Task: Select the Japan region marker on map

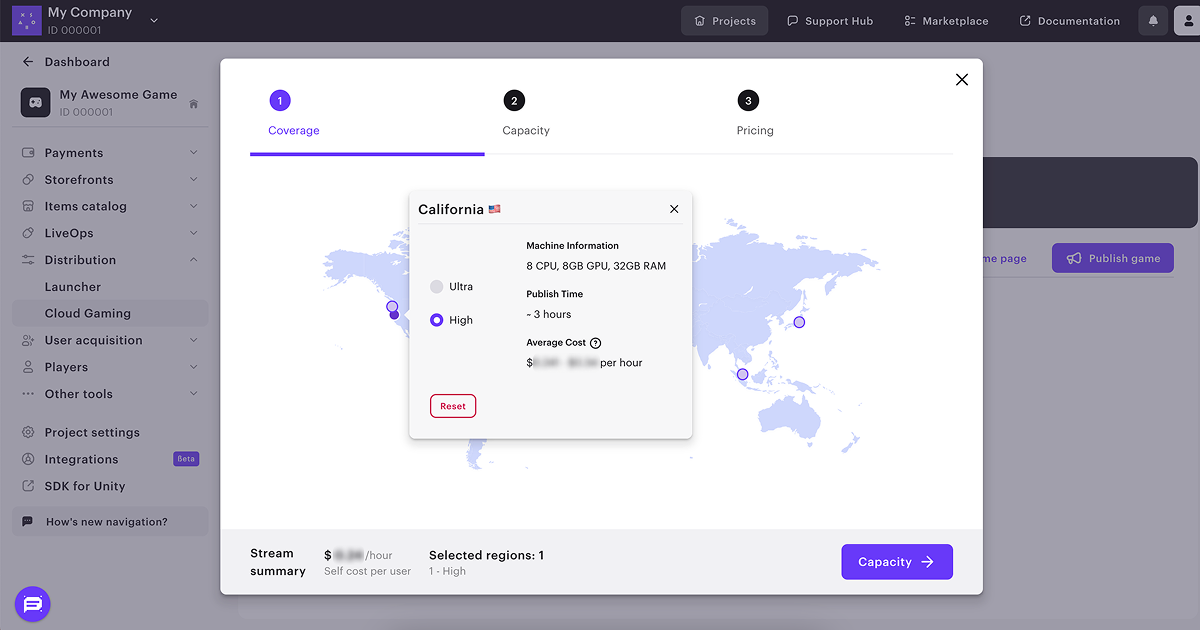Action: pos(799,322)
